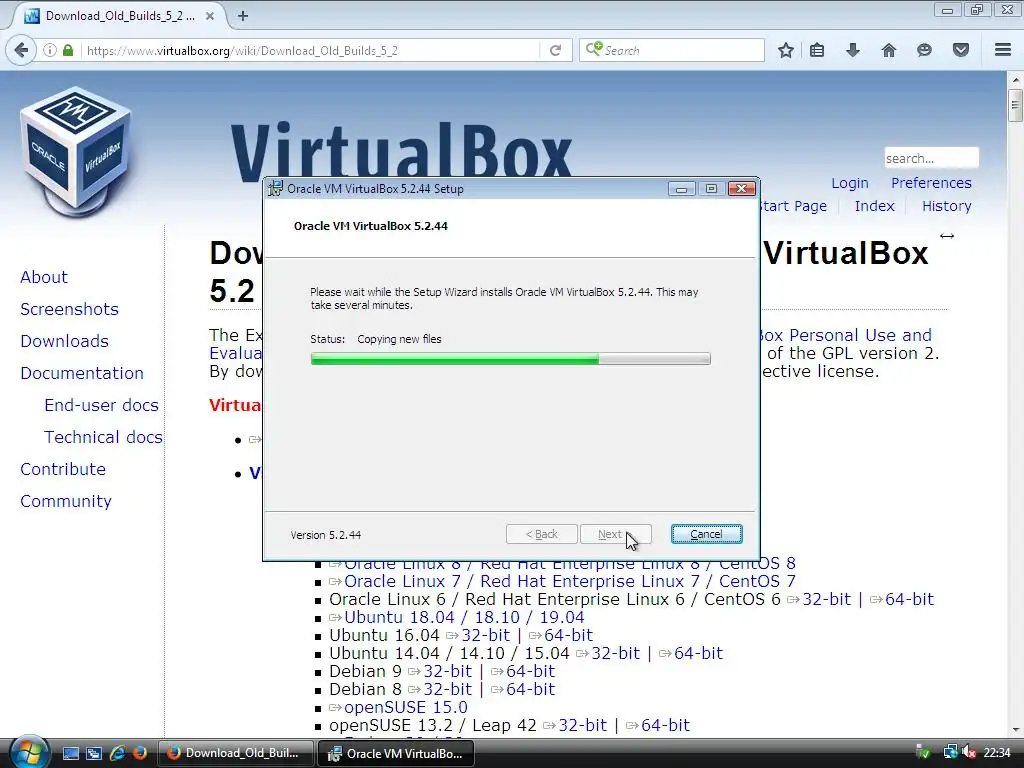Click the URL address field
This screenshot has width=1024, height=768.
pos(310,50)
